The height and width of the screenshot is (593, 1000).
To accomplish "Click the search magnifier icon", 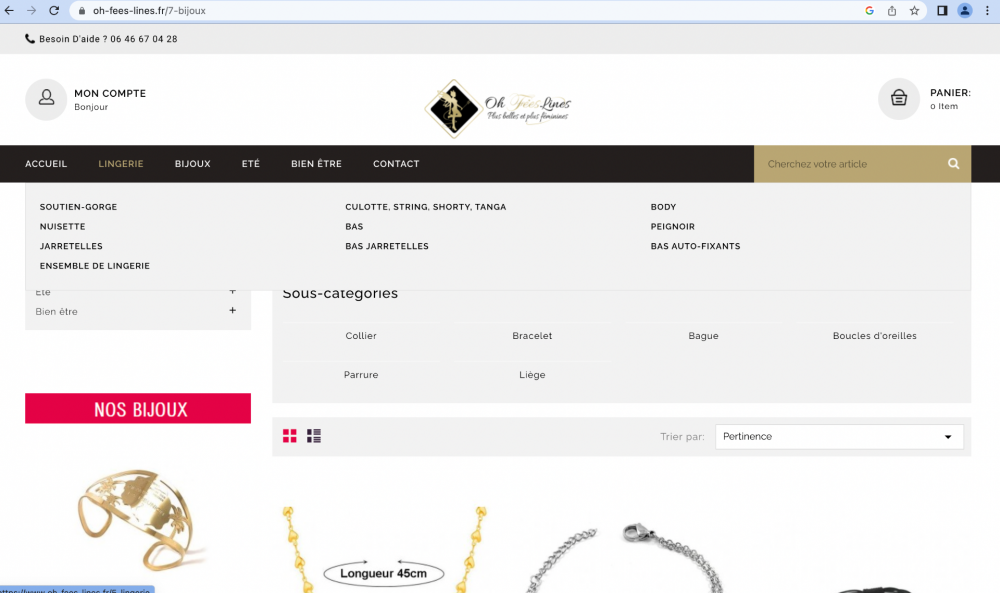I will tap(953, 164).
